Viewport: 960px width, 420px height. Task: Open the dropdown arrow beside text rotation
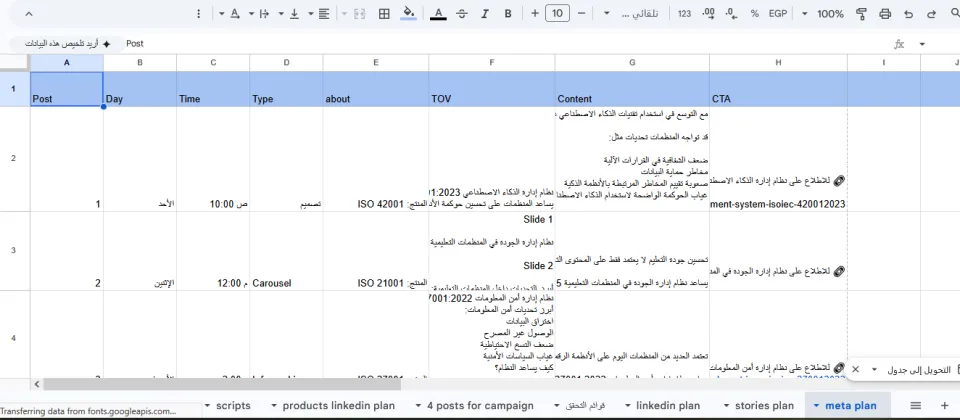(x=251, y=13)
